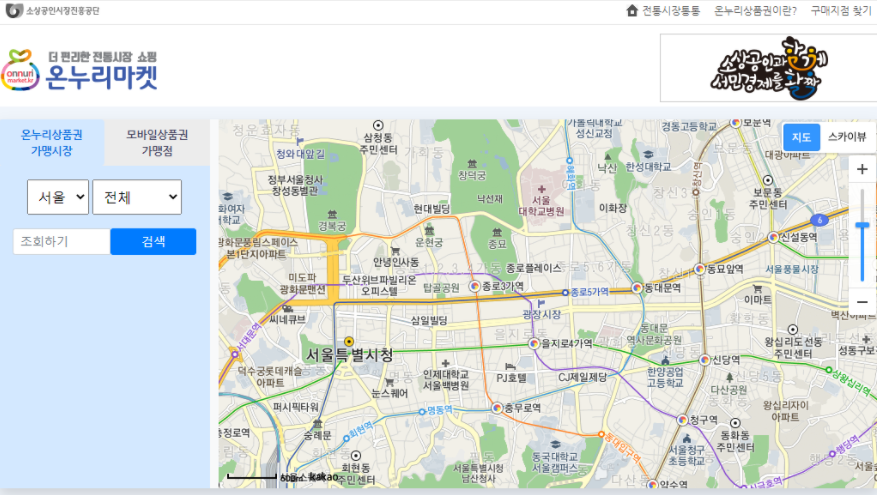The image size is (877, 495).
Task: Select the 모바일상품권 가맹점 tab
Action: pos(157,143)
